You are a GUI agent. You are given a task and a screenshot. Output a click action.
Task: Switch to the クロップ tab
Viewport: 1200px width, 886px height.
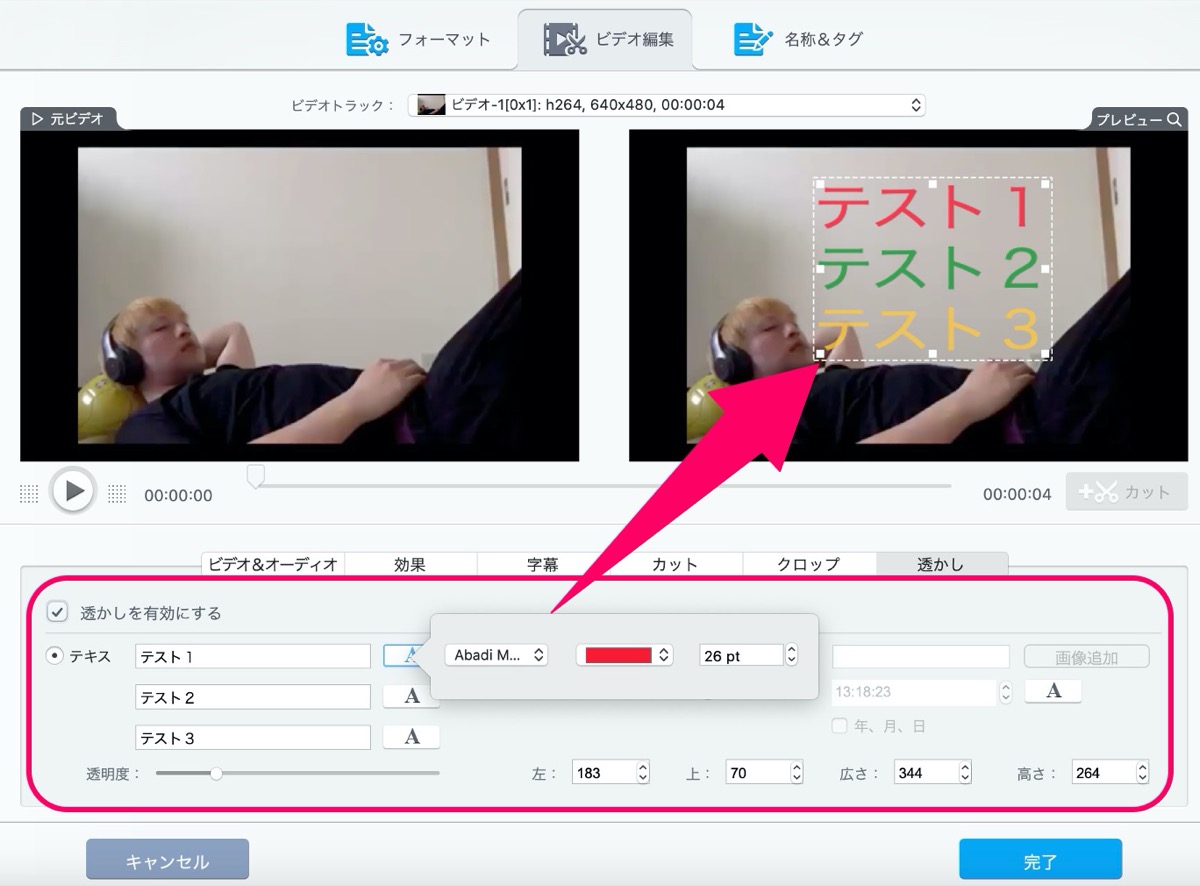(x=809, y=564)
